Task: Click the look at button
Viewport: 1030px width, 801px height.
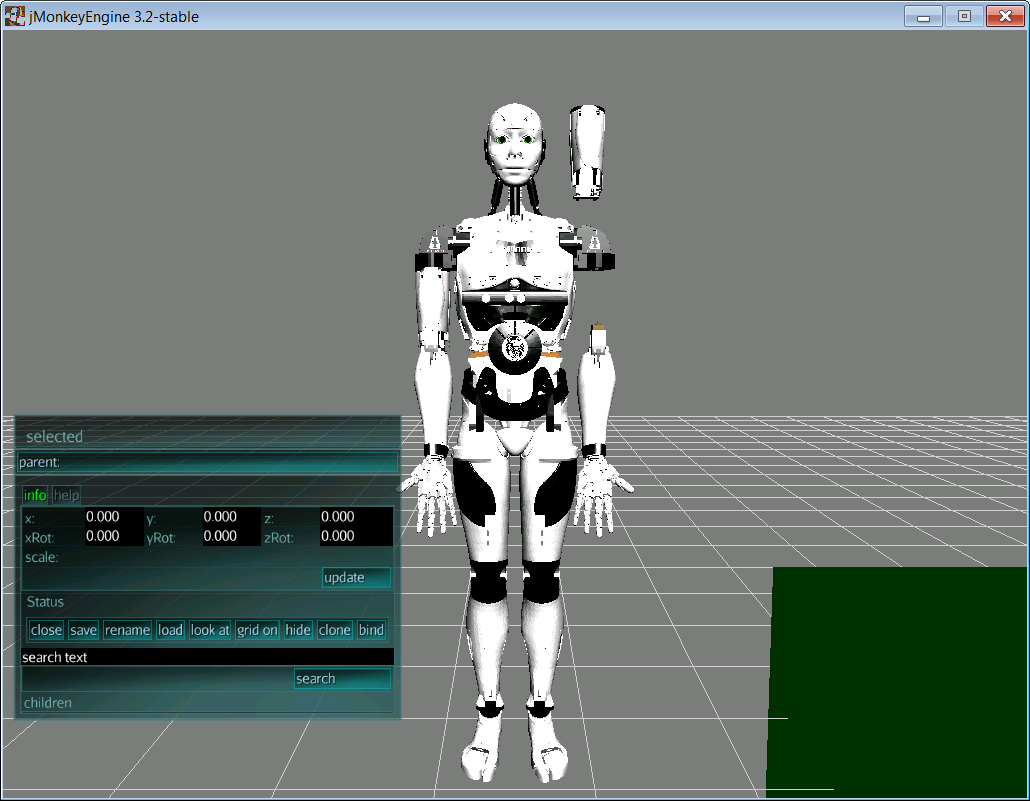Action: [210, 630]
